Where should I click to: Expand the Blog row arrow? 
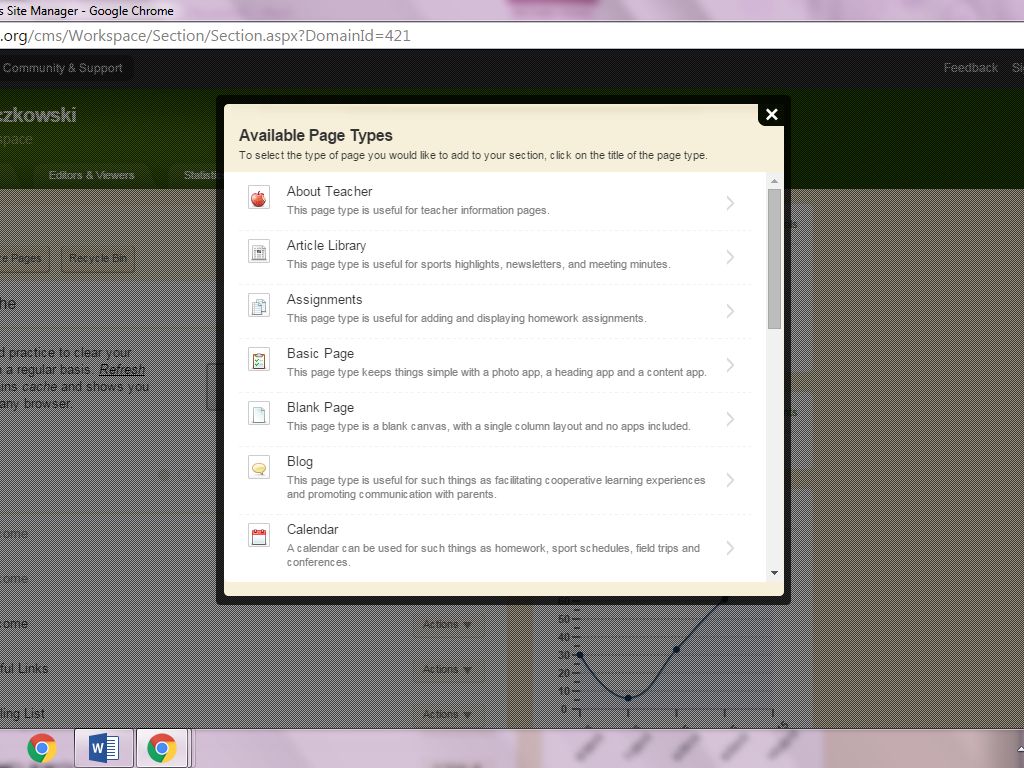730,480
